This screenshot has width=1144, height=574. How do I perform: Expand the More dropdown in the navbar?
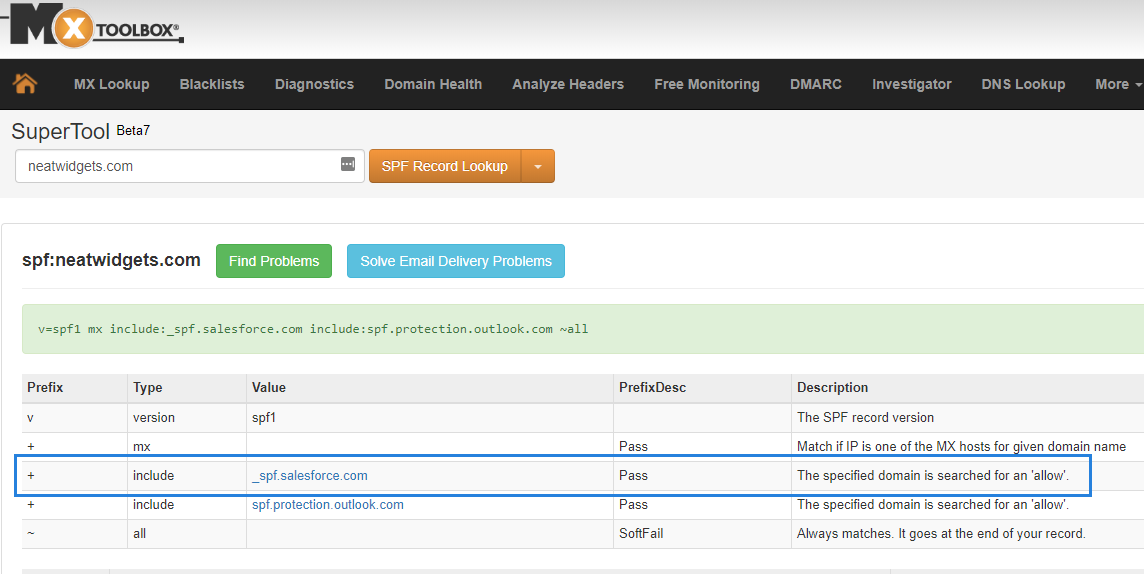pos(1118,85)
